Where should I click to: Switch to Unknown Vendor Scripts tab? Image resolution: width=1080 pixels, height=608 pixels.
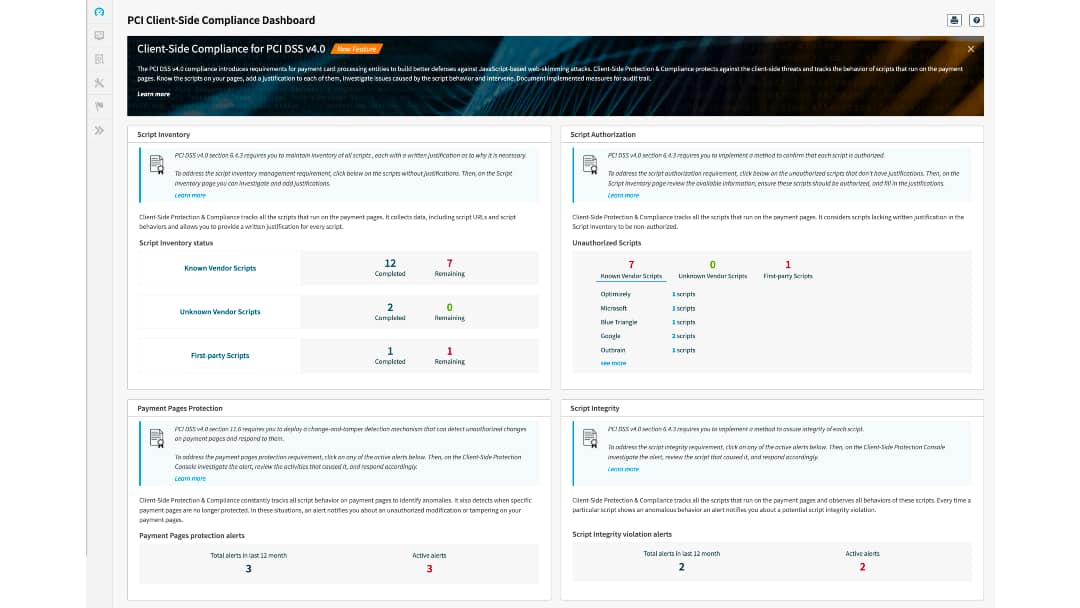coord(712,275)
